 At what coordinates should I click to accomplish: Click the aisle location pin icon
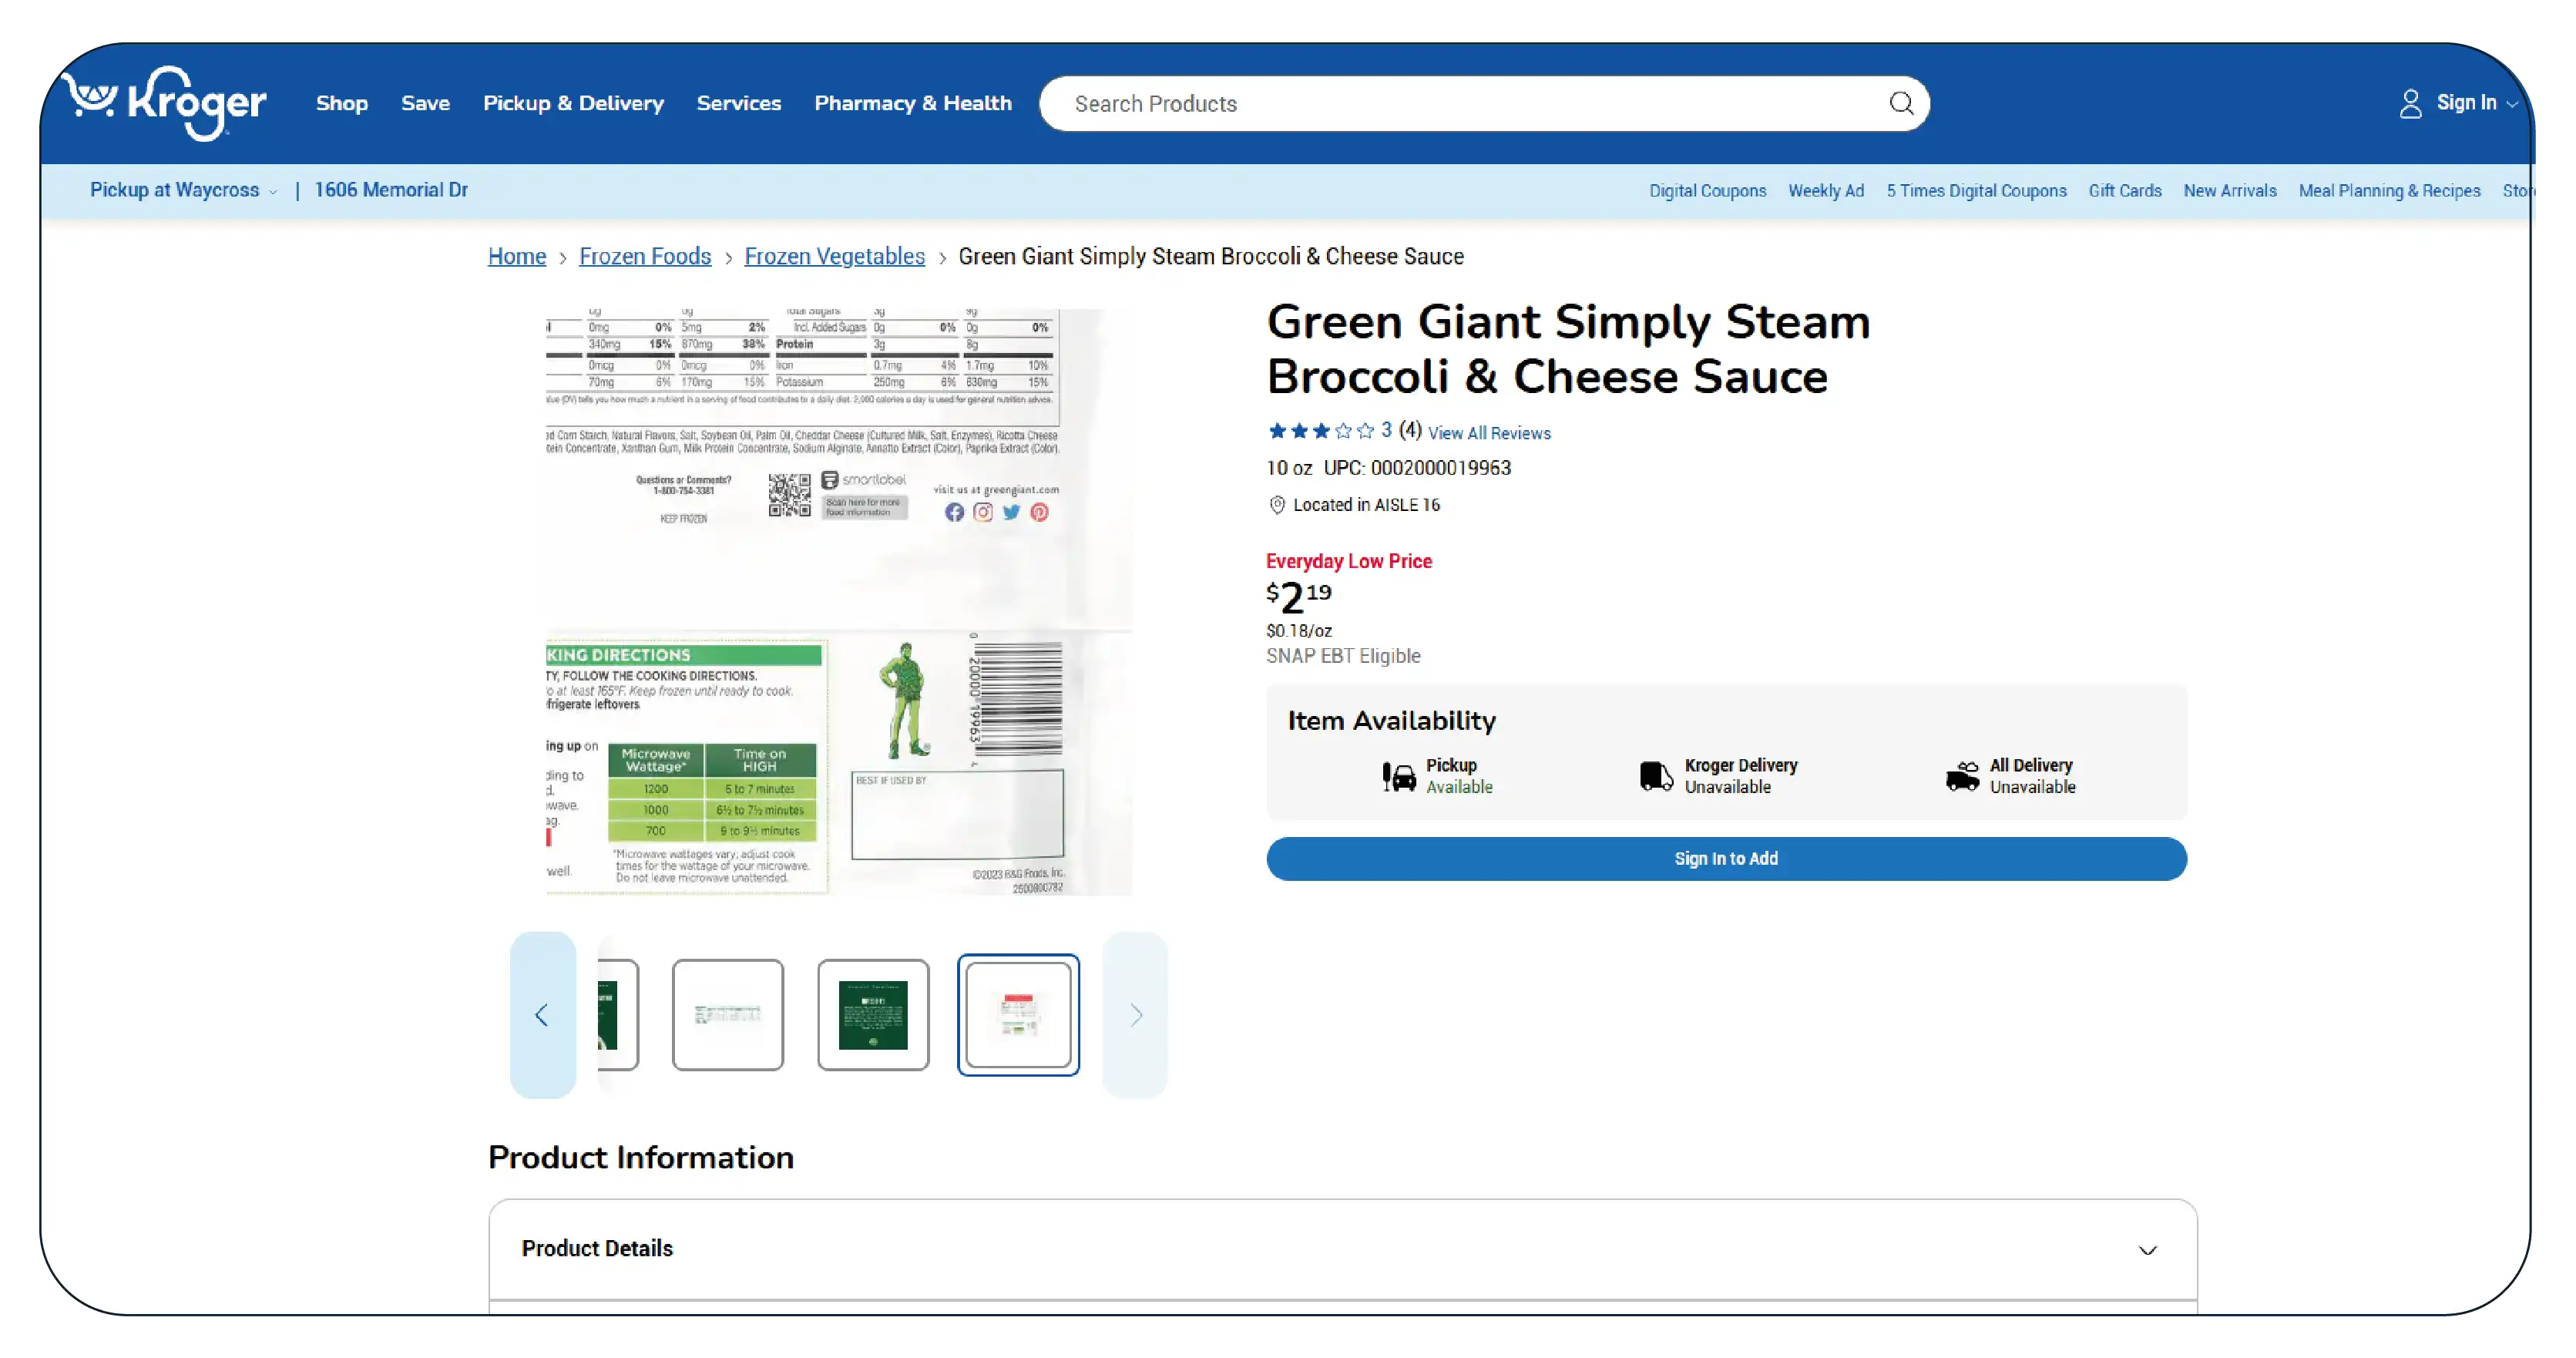click(x=1277, y=505)
